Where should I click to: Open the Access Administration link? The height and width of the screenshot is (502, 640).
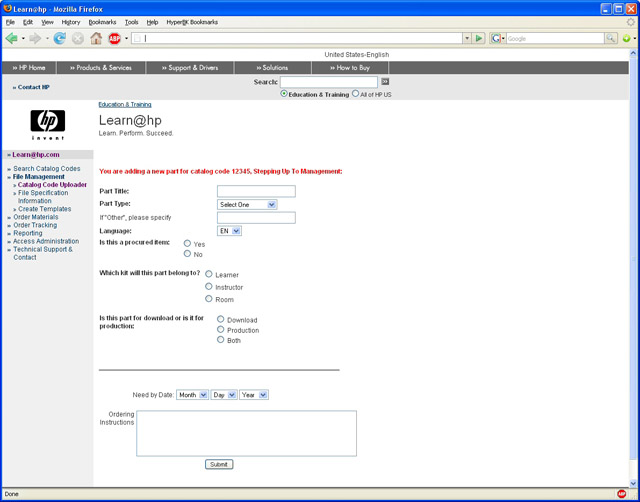46,241
